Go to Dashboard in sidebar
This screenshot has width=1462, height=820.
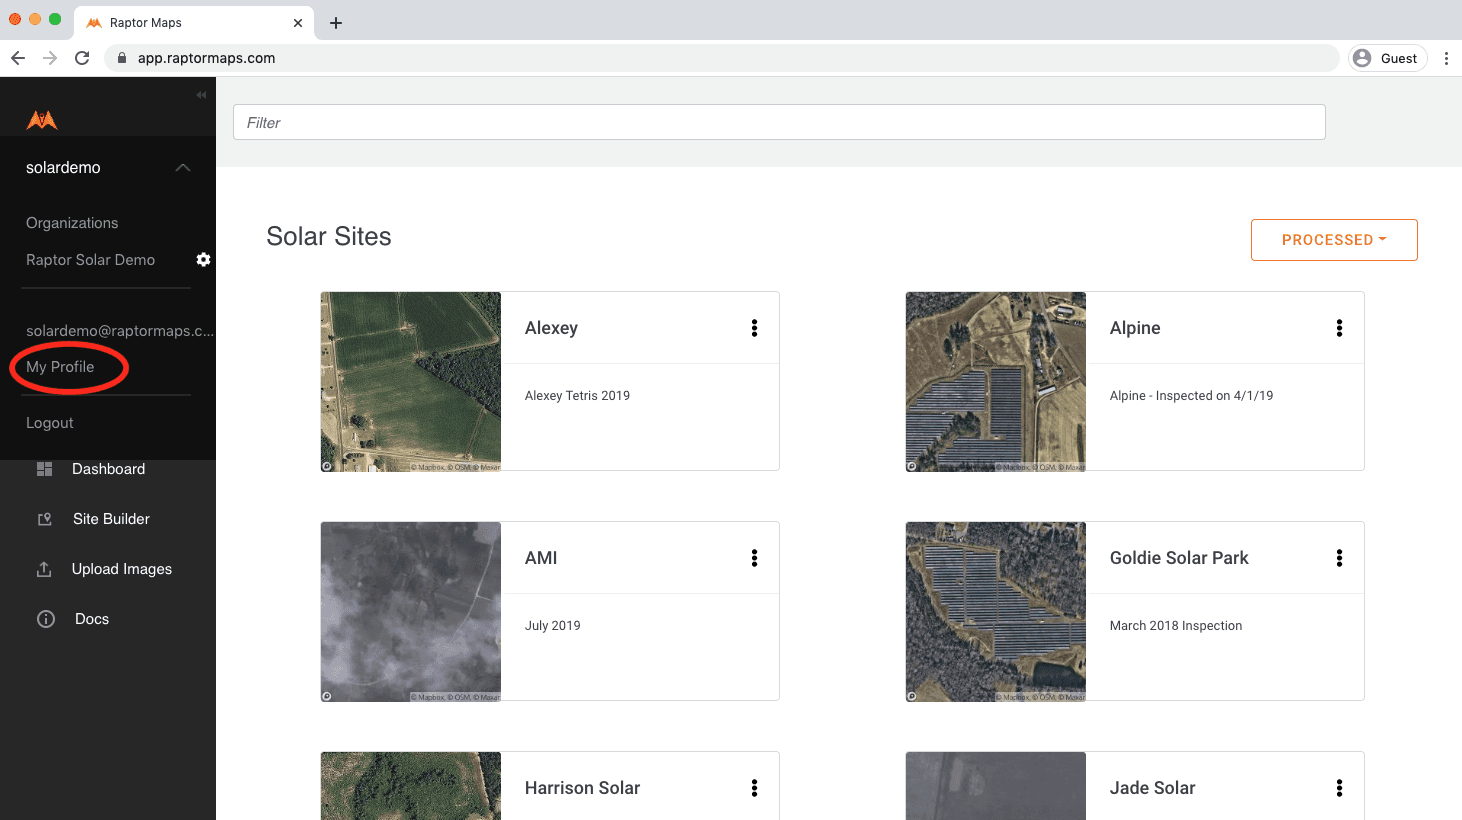point(108,469)
